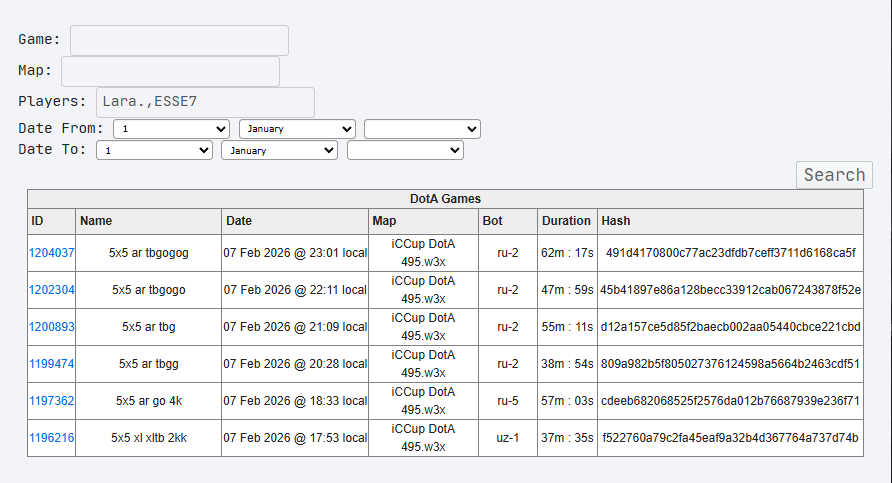Open game ID 1196216 link

52,438
